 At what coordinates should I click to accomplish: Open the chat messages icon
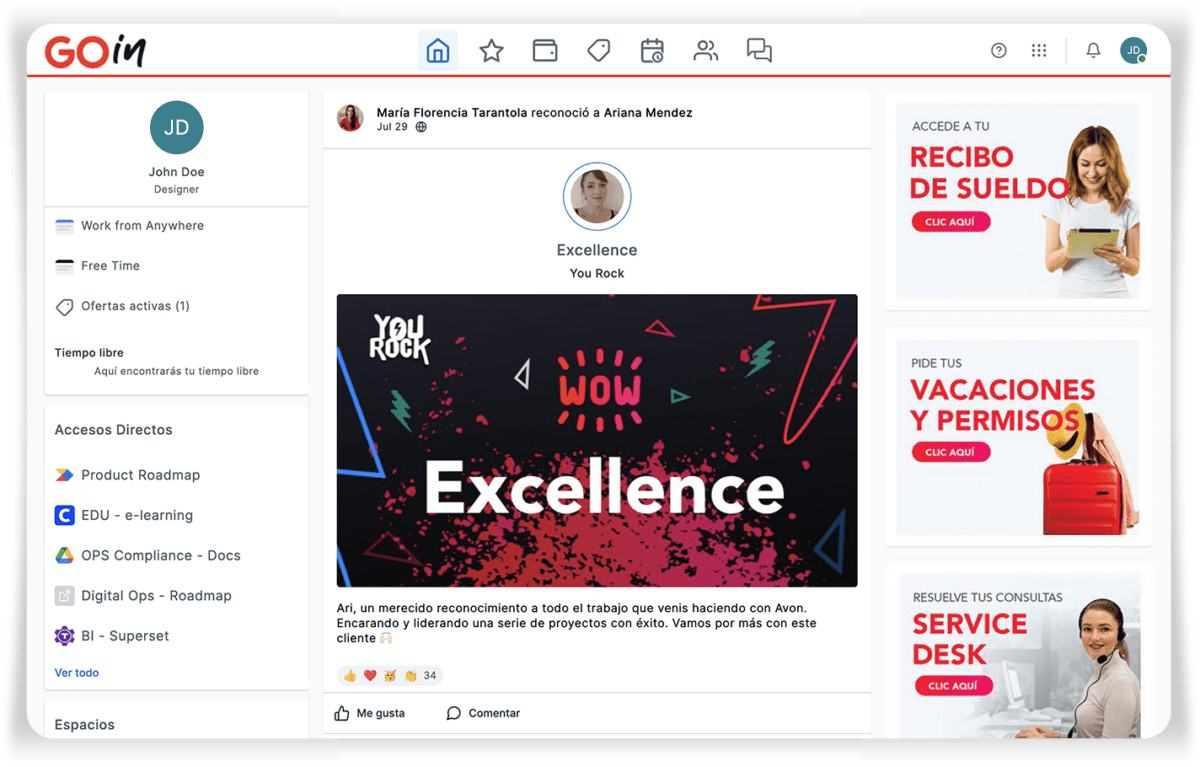[x=760, y=51]
